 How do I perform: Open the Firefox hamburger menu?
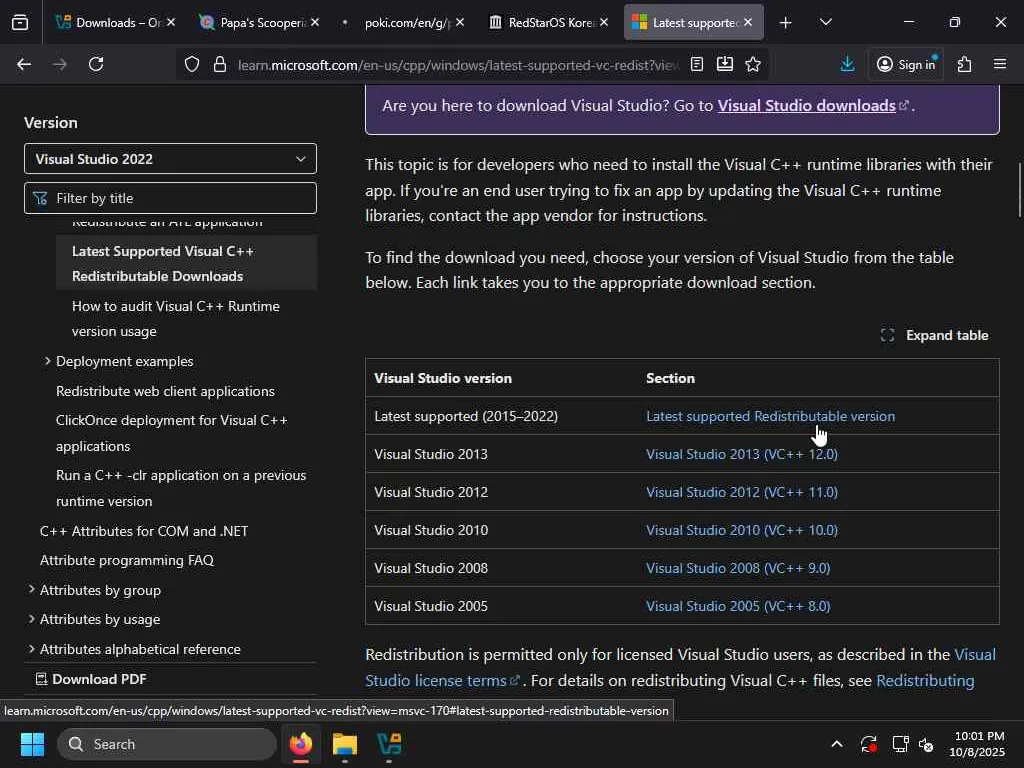pyautogui.click(x=1000, y=64)
